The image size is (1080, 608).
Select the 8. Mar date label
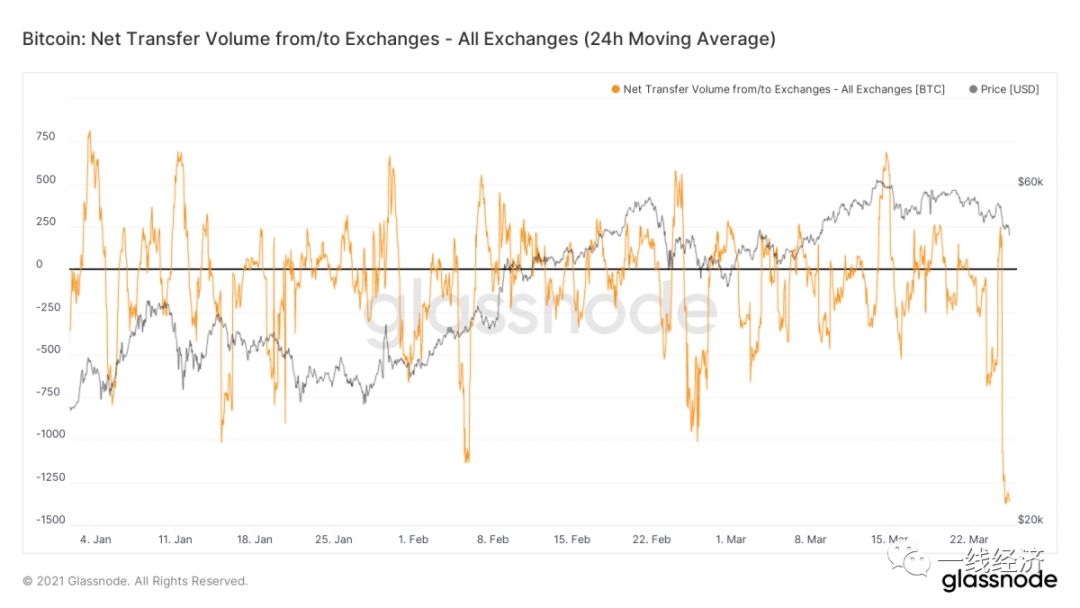pyautogui.click(x=811, y=539)
